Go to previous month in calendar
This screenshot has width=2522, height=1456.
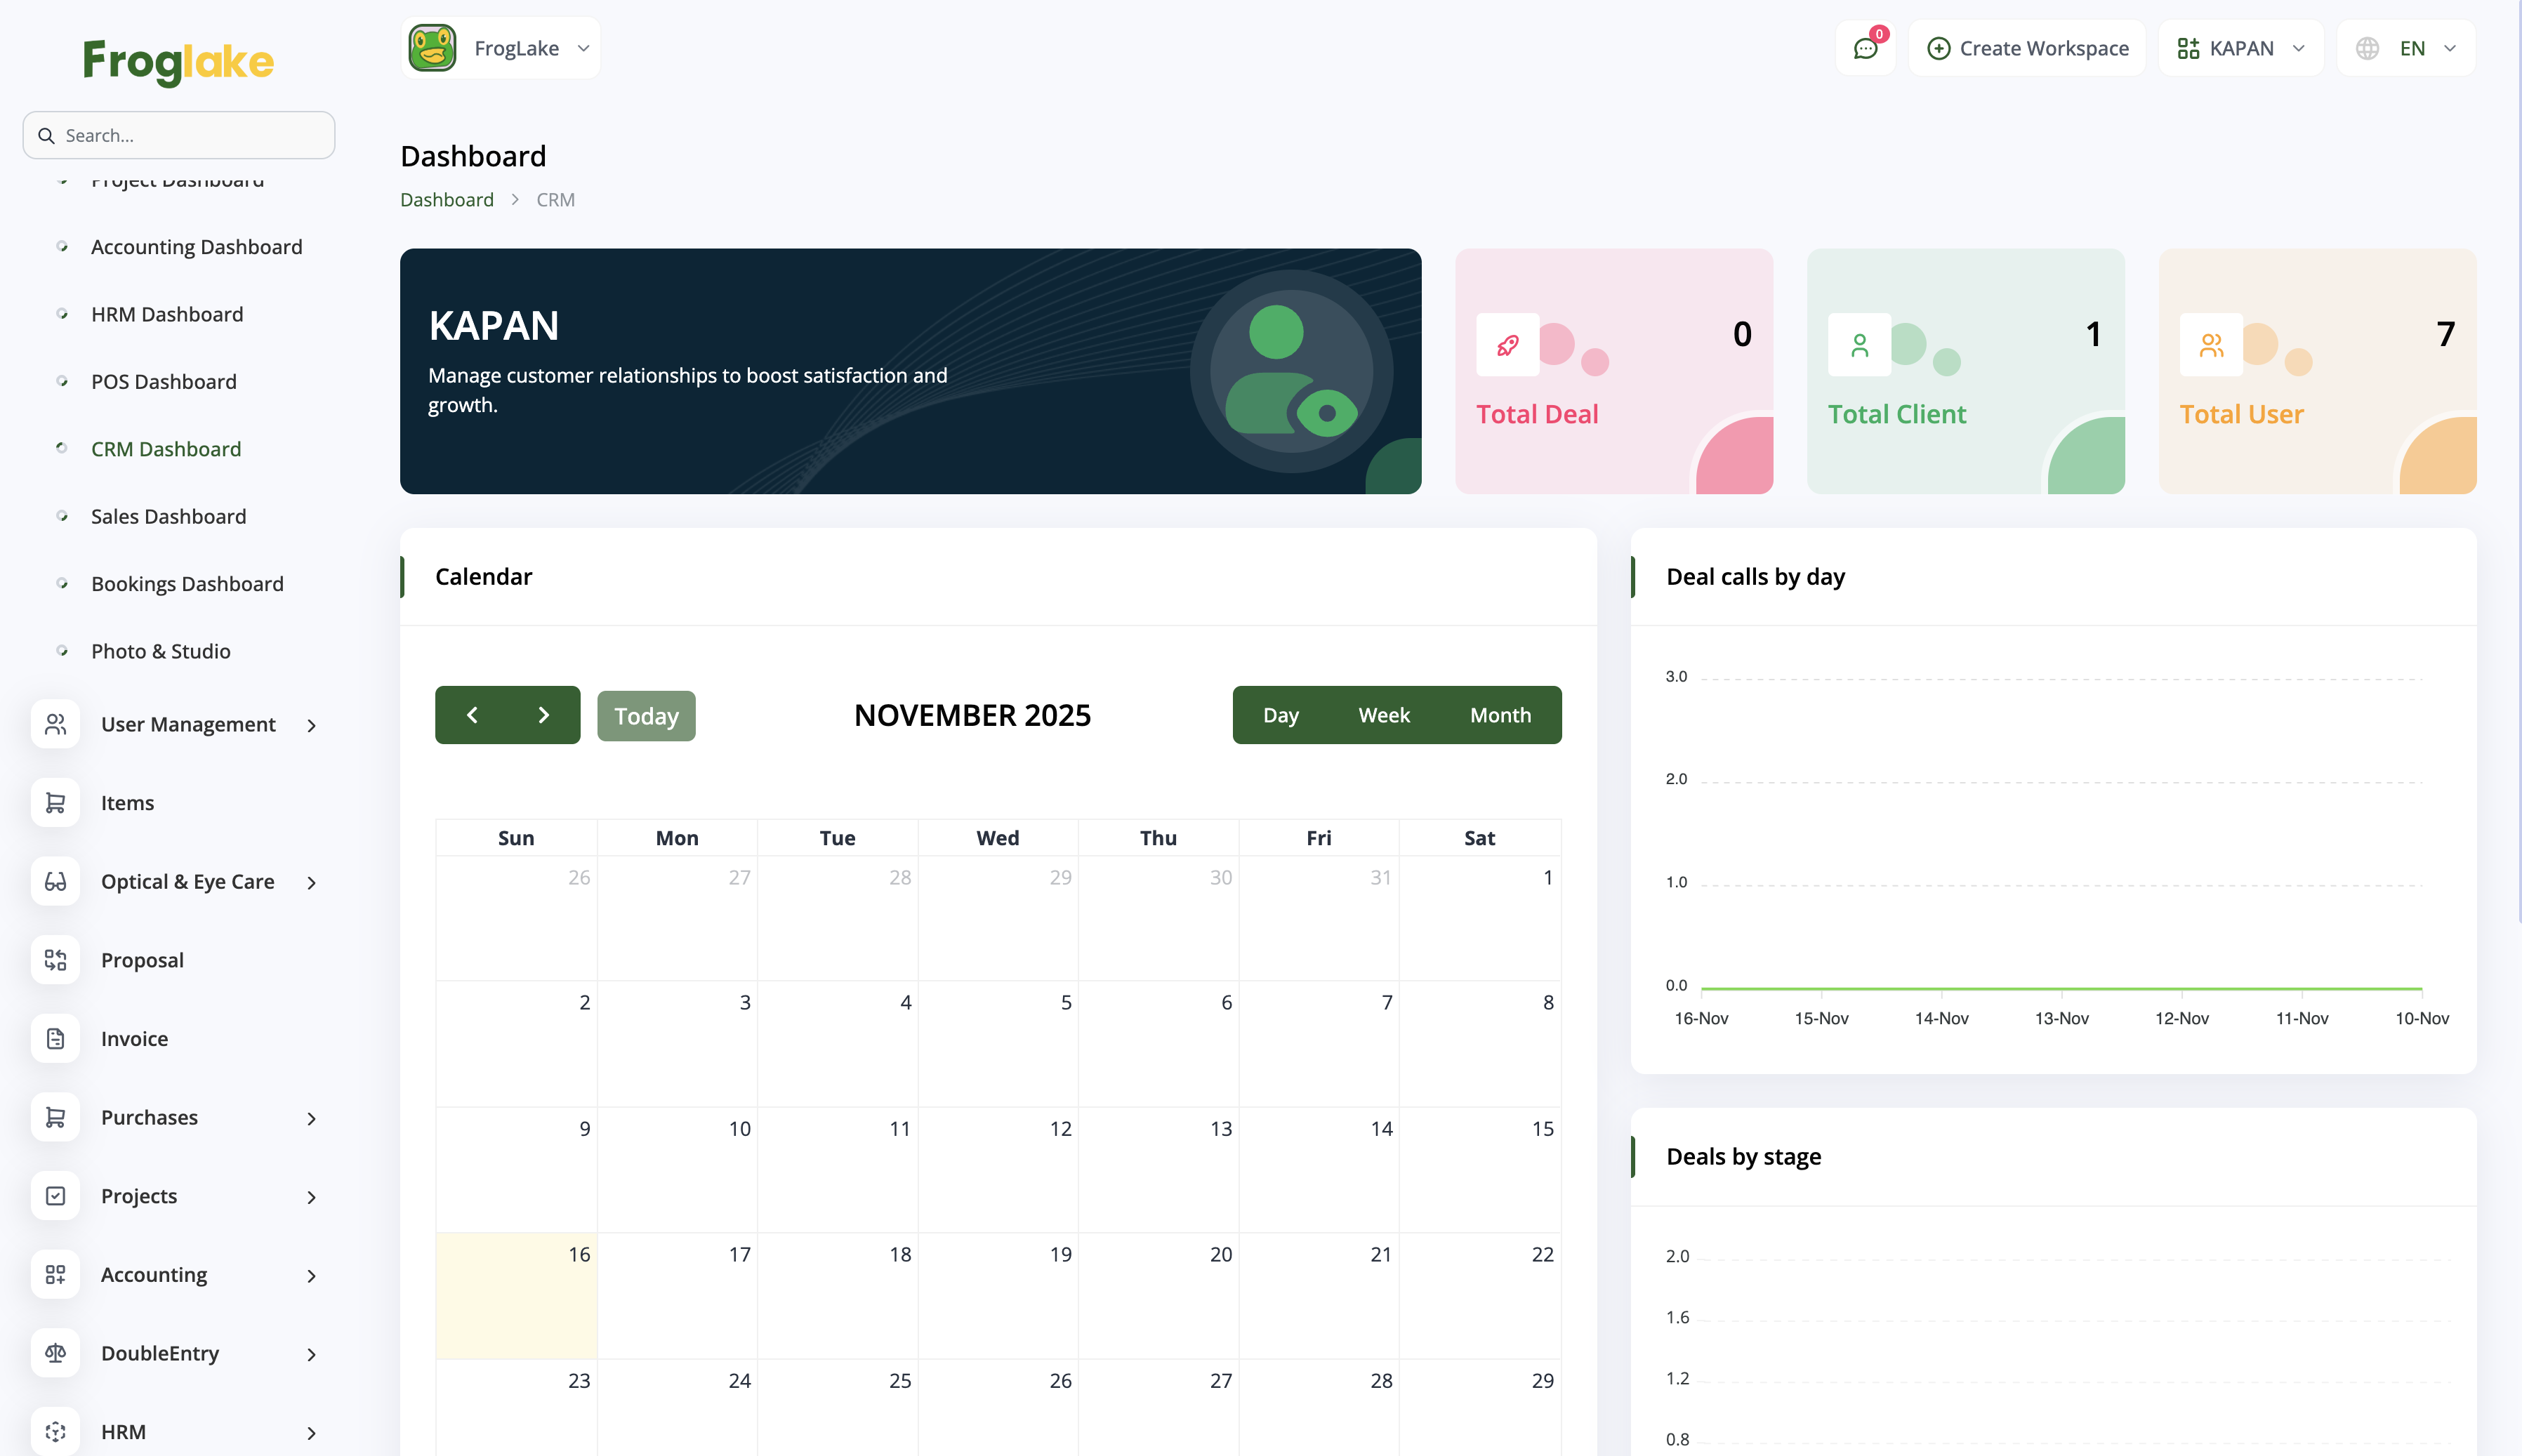pos(472,715)
